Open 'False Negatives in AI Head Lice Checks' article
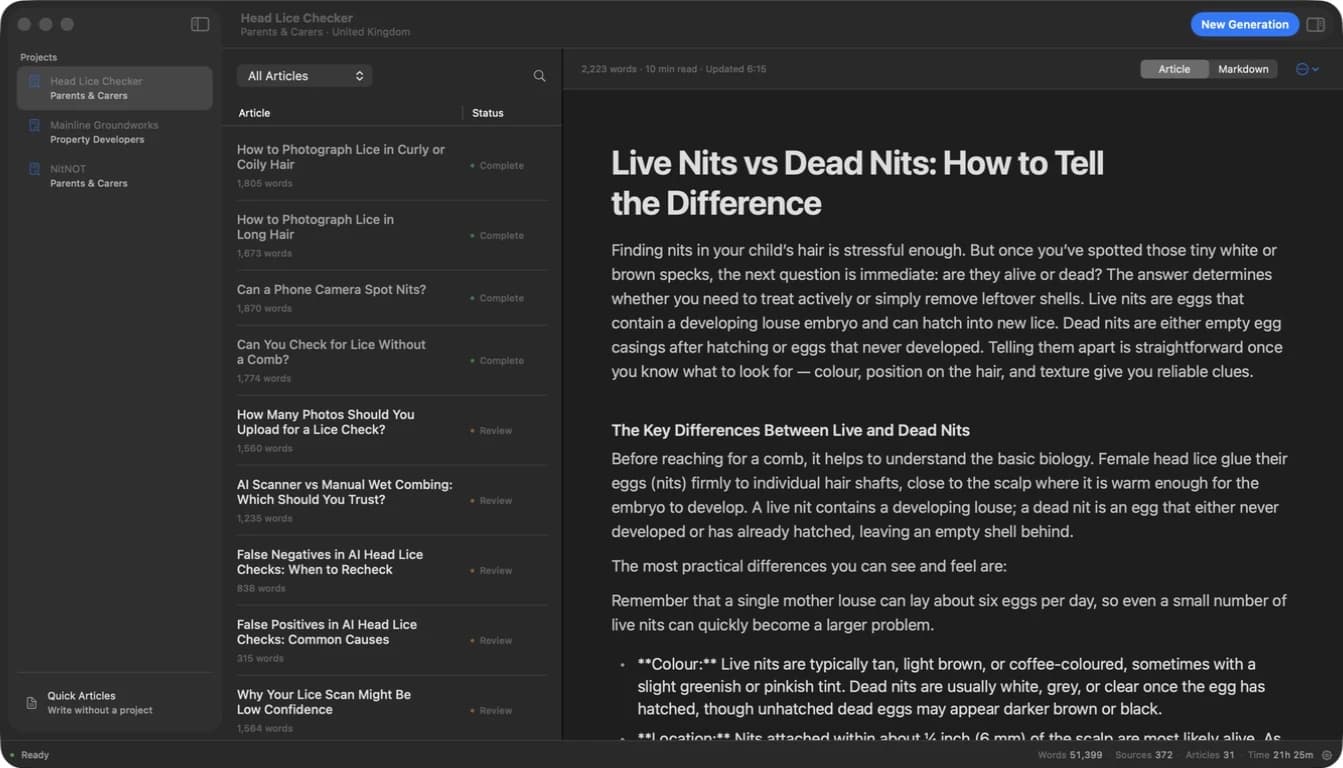The height and width of the screenshot is (768, 1343). tap(392, 571)
